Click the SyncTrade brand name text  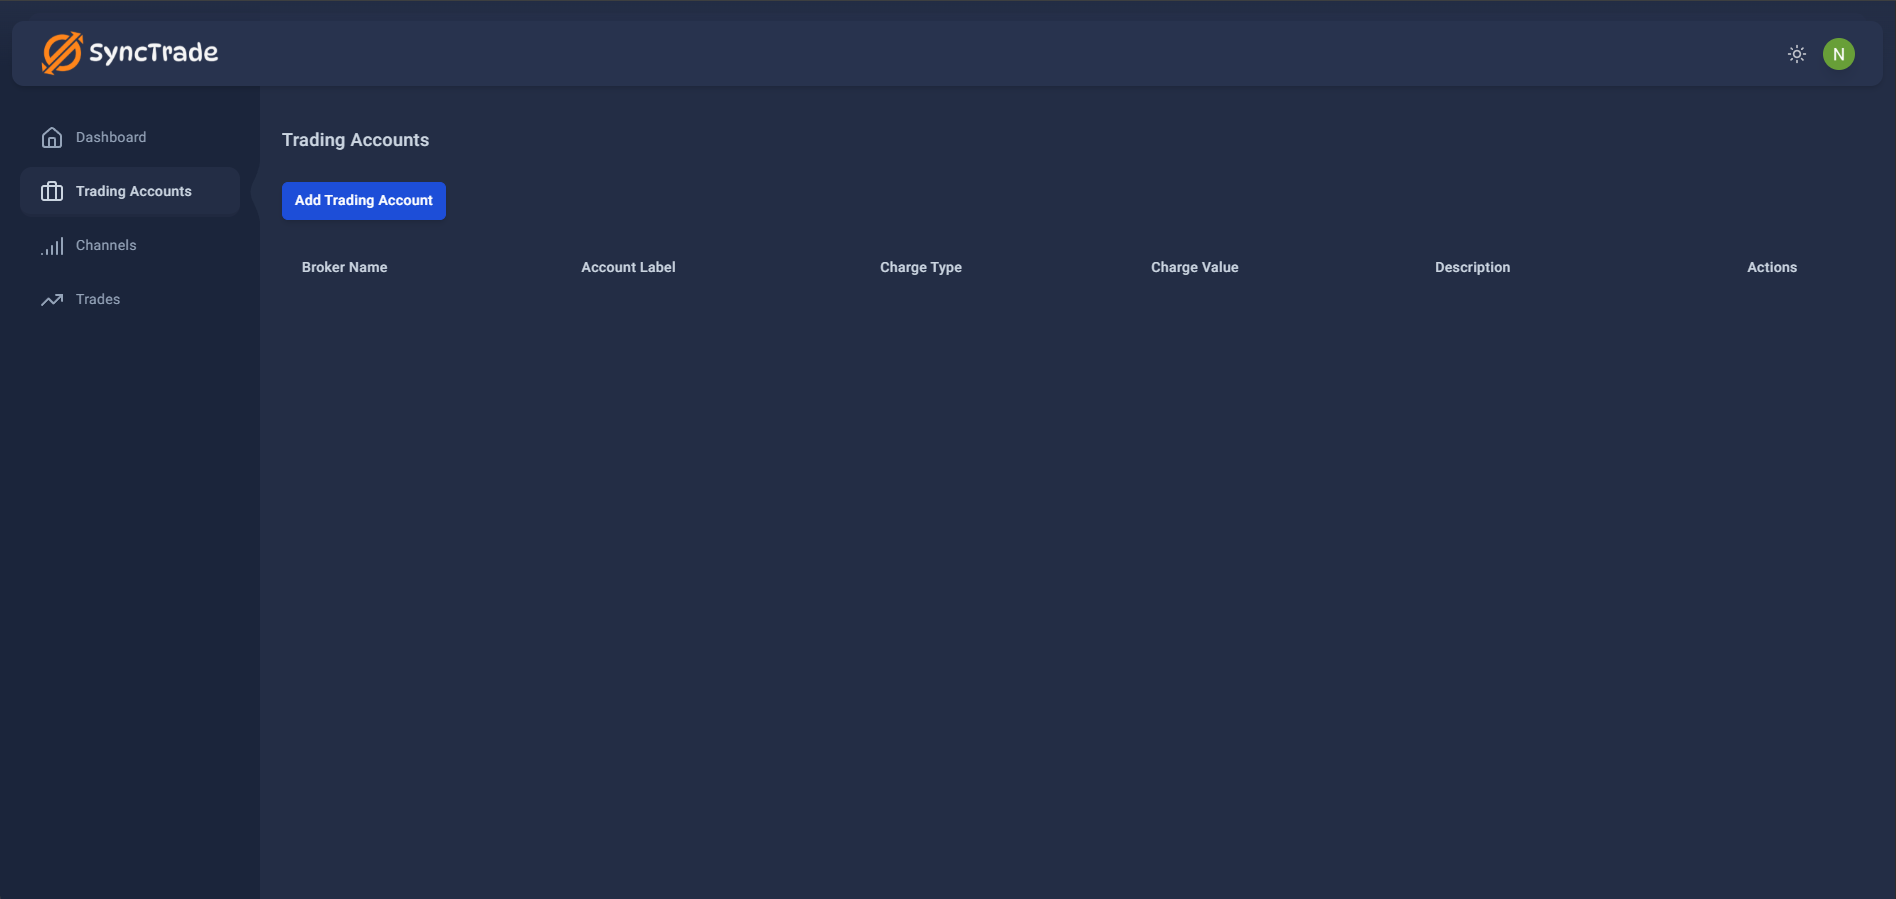(153, 53)
